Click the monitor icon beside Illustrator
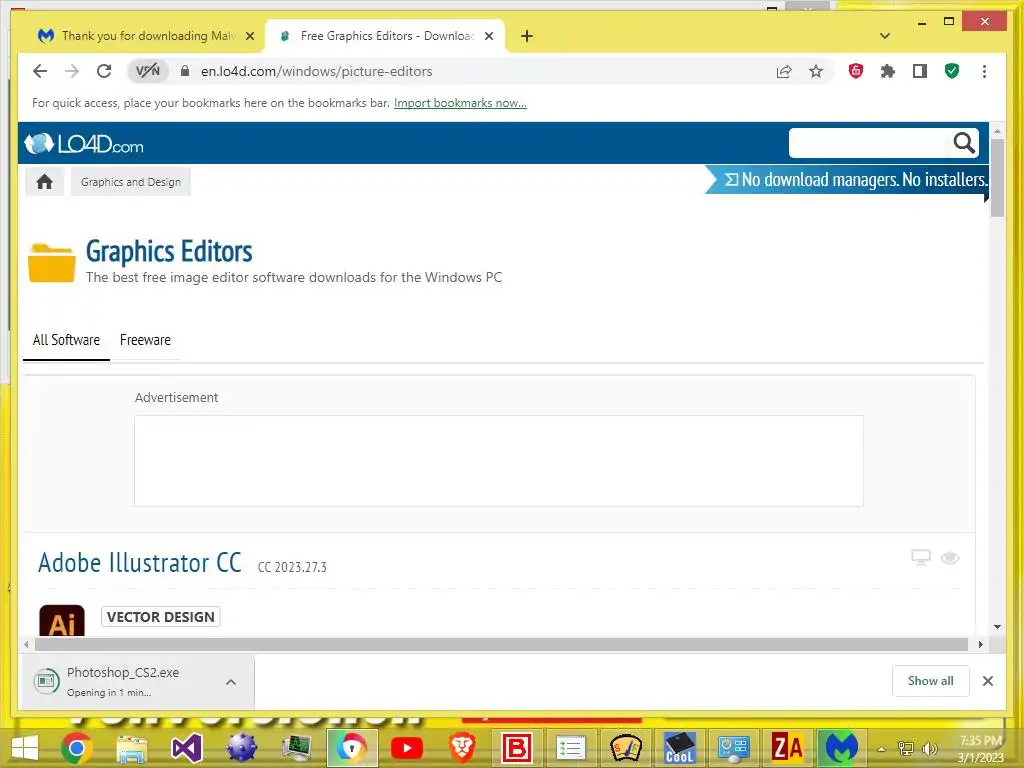Screen dimensions: 1024x768 pyautogui.click(x=921, y=557)
